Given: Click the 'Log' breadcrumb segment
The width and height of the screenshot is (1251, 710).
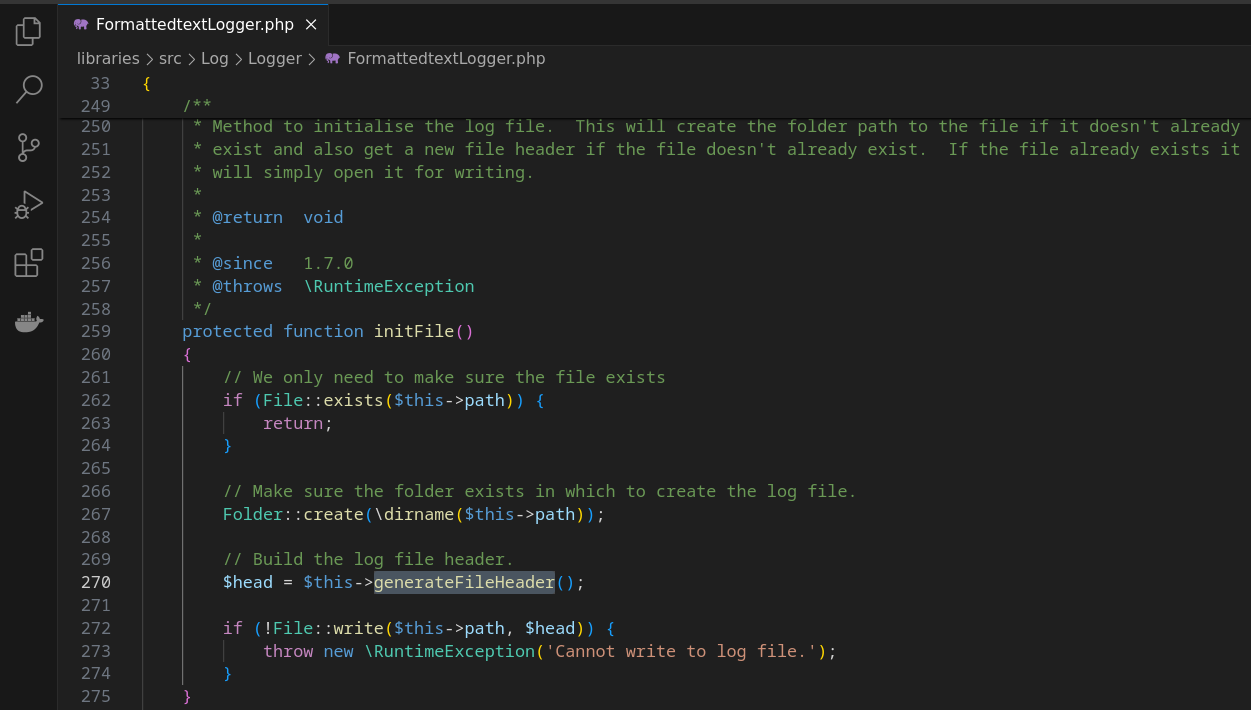Looking at the screenshot, I should point(214,58).
